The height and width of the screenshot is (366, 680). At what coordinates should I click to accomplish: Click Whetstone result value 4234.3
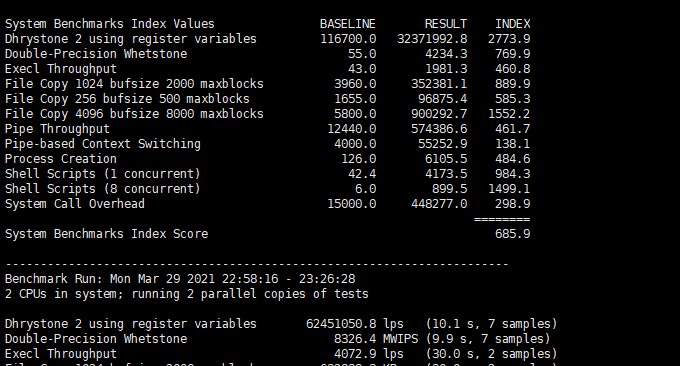point(446,54)
